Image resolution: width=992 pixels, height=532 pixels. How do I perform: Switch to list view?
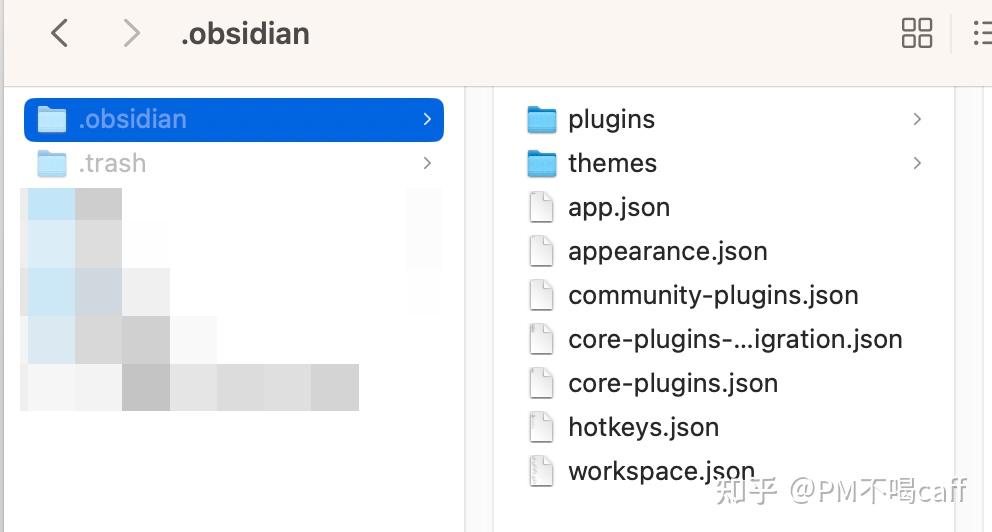(x=982, y=33)
